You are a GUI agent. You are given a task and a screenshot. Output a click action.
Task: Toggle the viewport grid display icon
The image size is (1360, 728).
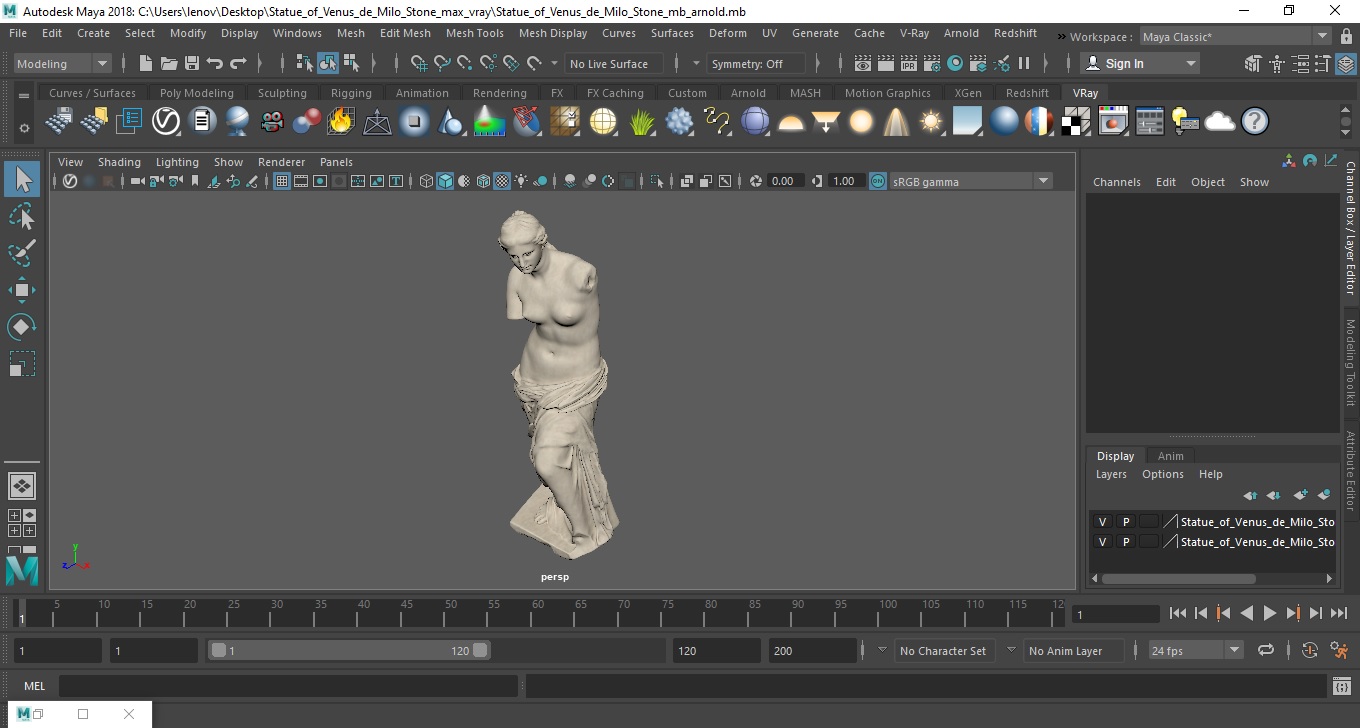coord(282,181)
